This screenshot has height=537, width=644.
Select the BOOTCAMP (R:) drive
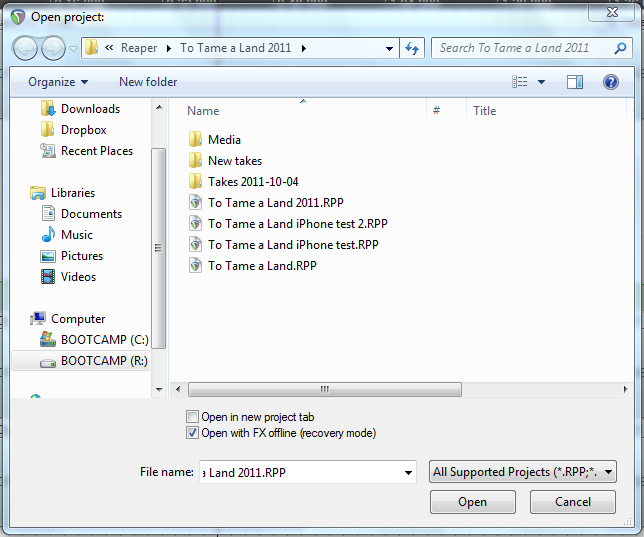(81, 361)
